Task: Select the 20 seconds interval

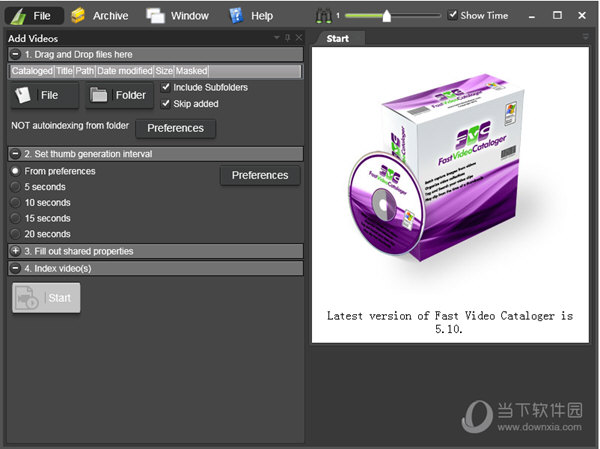Action: click(15, 233)
